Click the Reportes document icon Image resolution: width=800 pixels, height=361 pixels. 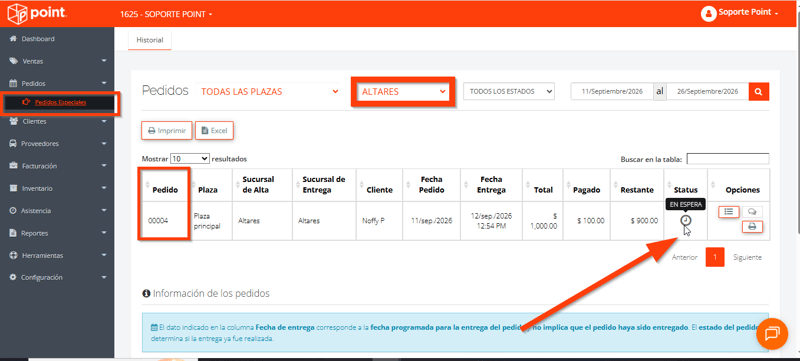coord(13,233)
